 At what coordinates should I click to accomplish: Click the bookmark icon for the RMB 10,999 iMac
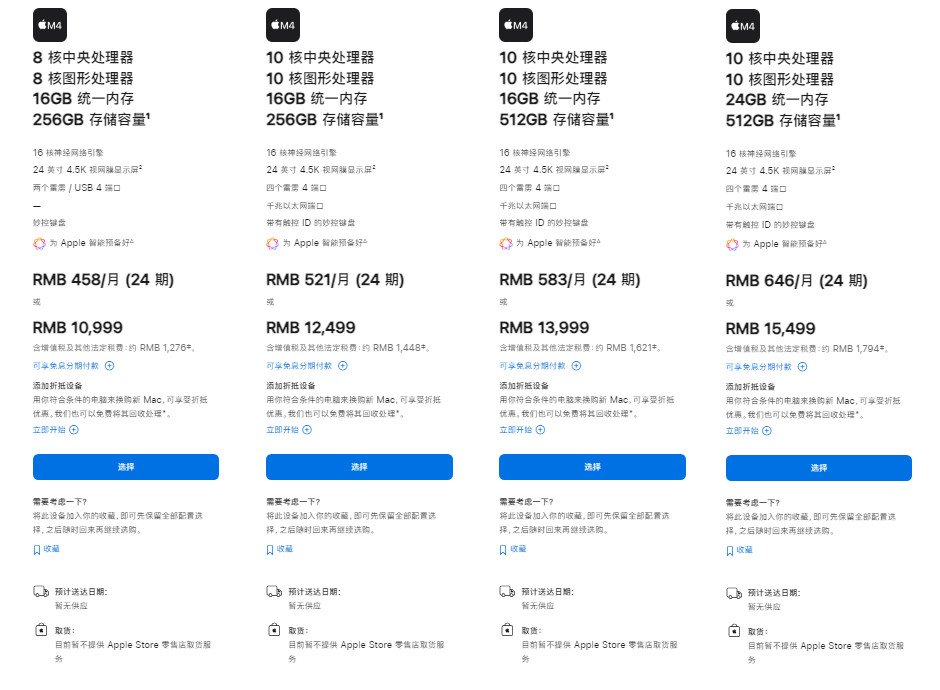click(37, 549)
